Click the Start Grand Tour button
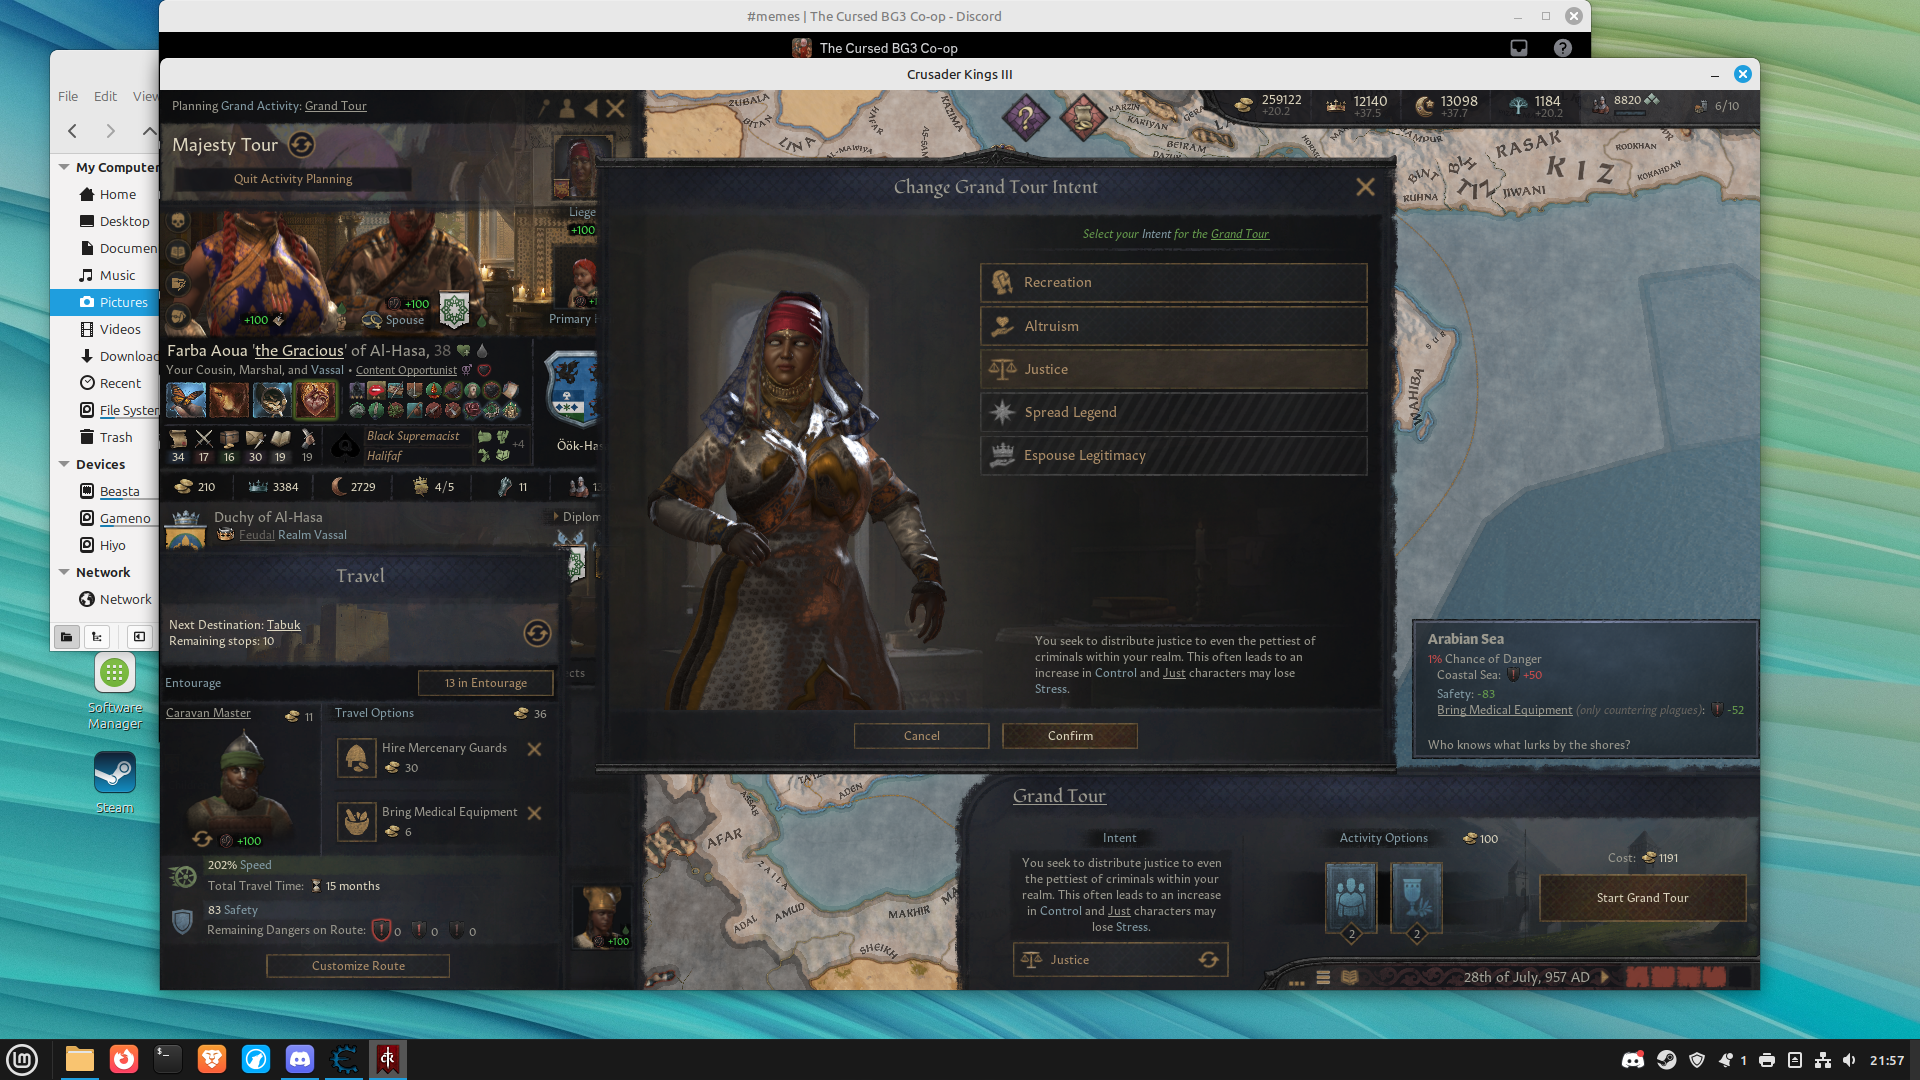1920x1080 pixels. pos(1642,898)
